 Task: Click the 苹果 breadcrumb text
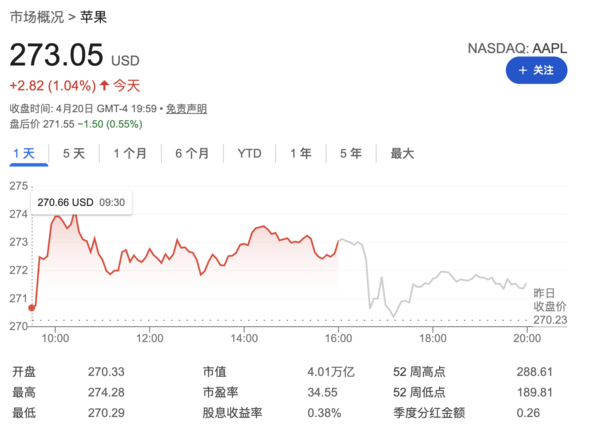point(94,17)
